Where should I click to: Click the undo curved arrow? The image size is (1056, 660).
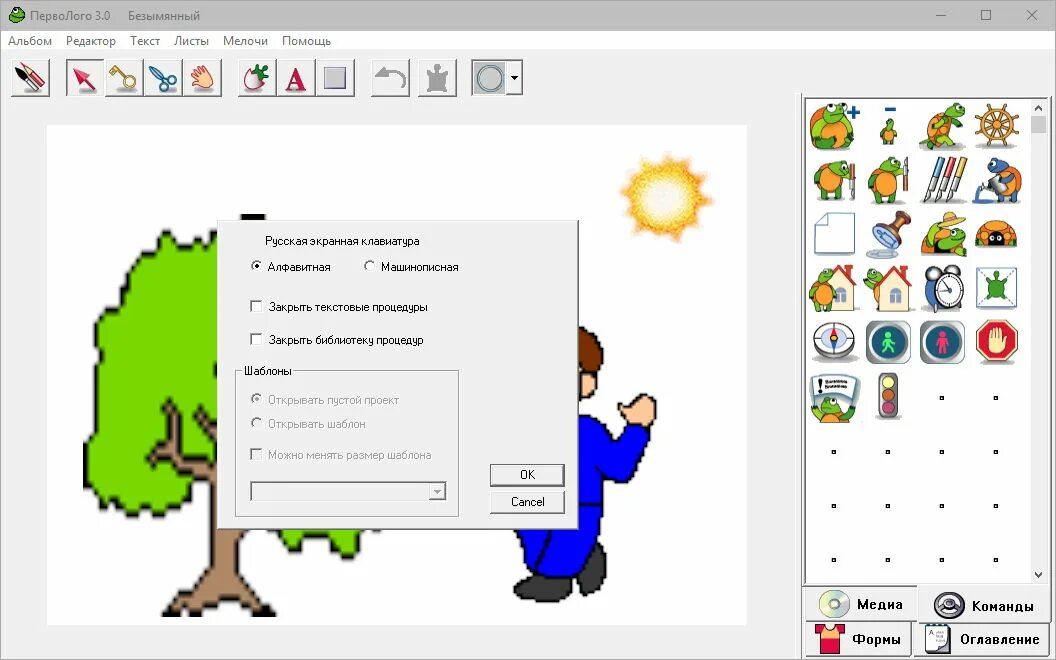(391, 78)
